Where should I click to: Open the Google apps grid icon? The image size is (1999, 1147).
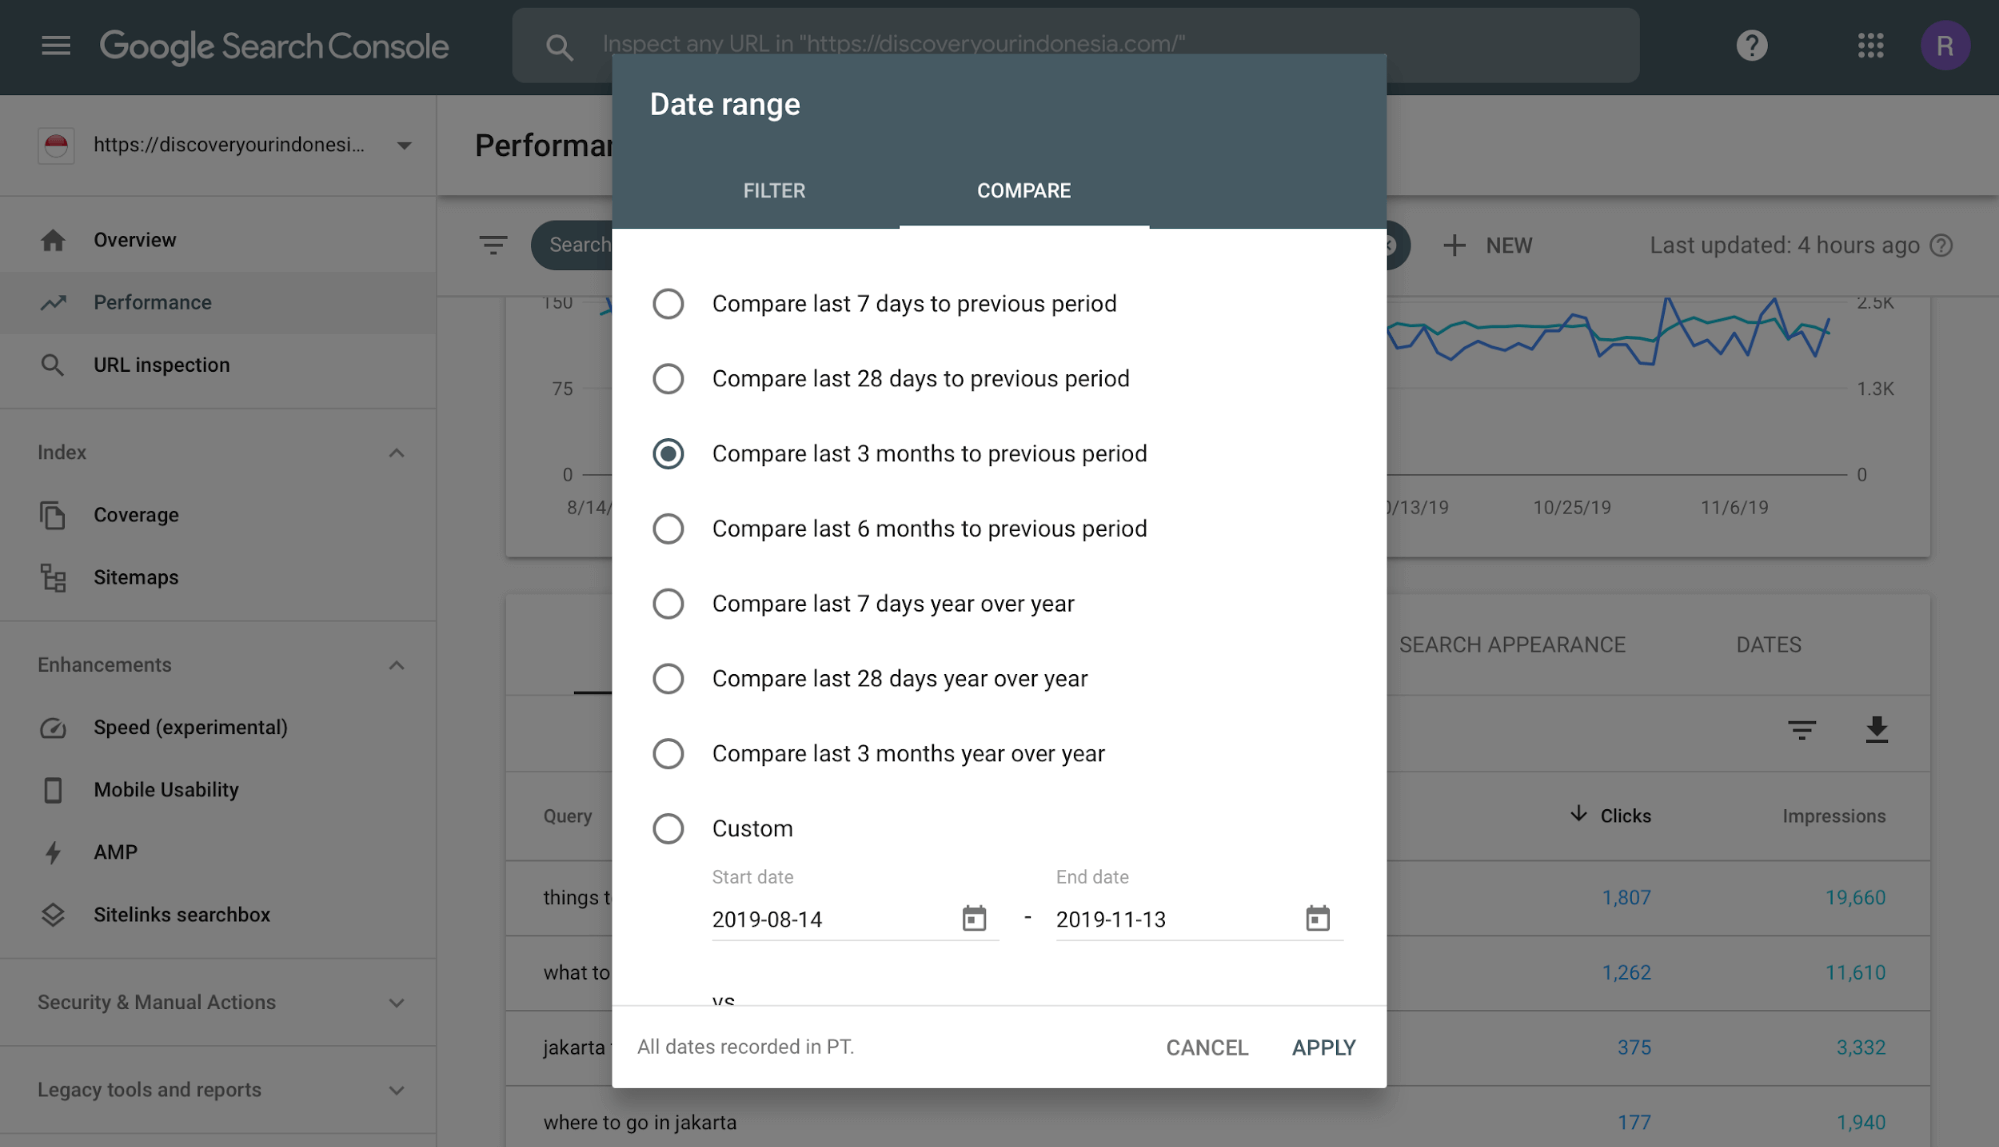(1870, 45)
